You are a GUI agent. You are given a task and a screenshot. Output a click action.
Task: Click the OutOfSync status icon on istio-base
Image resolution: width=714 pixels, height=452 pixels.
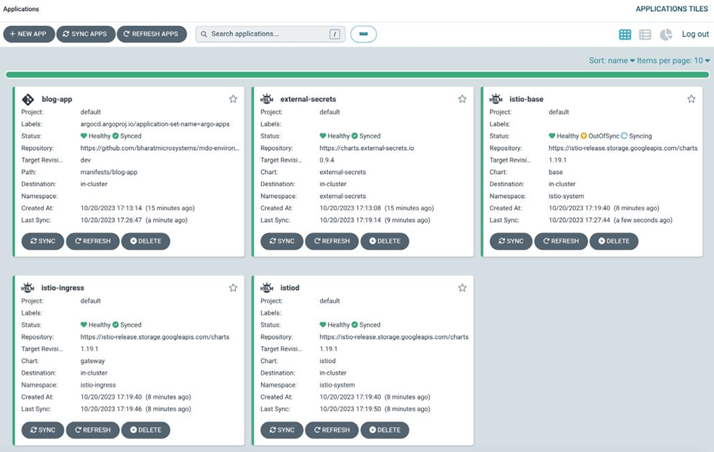[x=584, y=136]
